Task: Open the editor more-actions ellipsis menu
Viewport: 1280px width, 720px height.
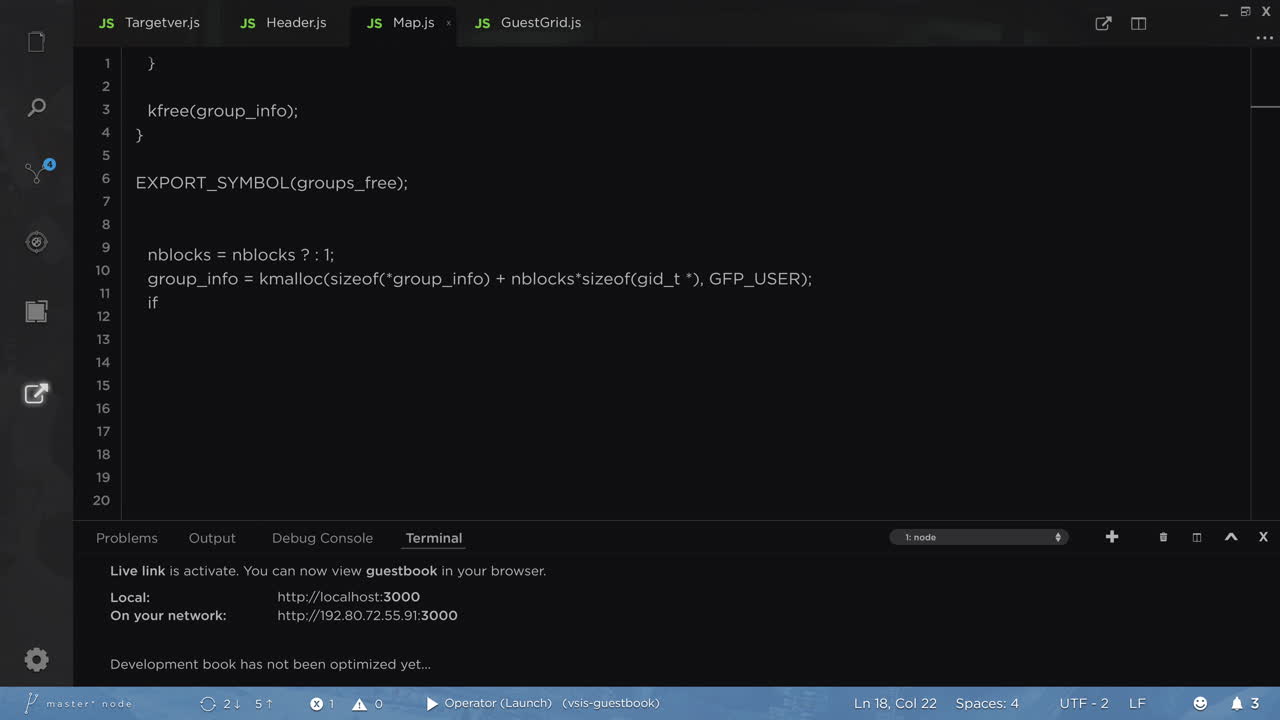Action: click(x=1264, y=37)
